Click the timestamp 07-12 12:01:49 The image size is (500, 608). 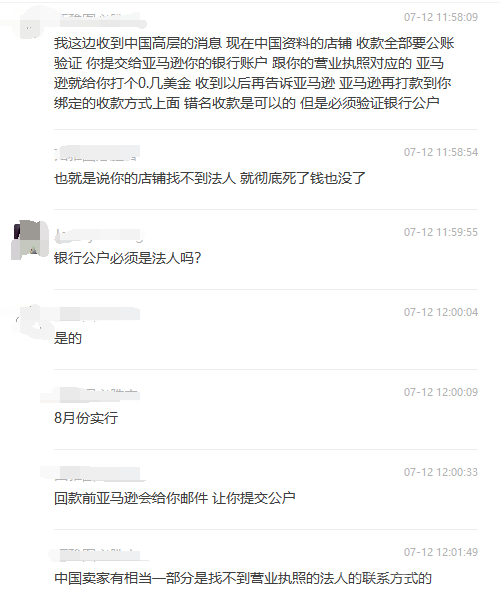click(x=441, y=552)
